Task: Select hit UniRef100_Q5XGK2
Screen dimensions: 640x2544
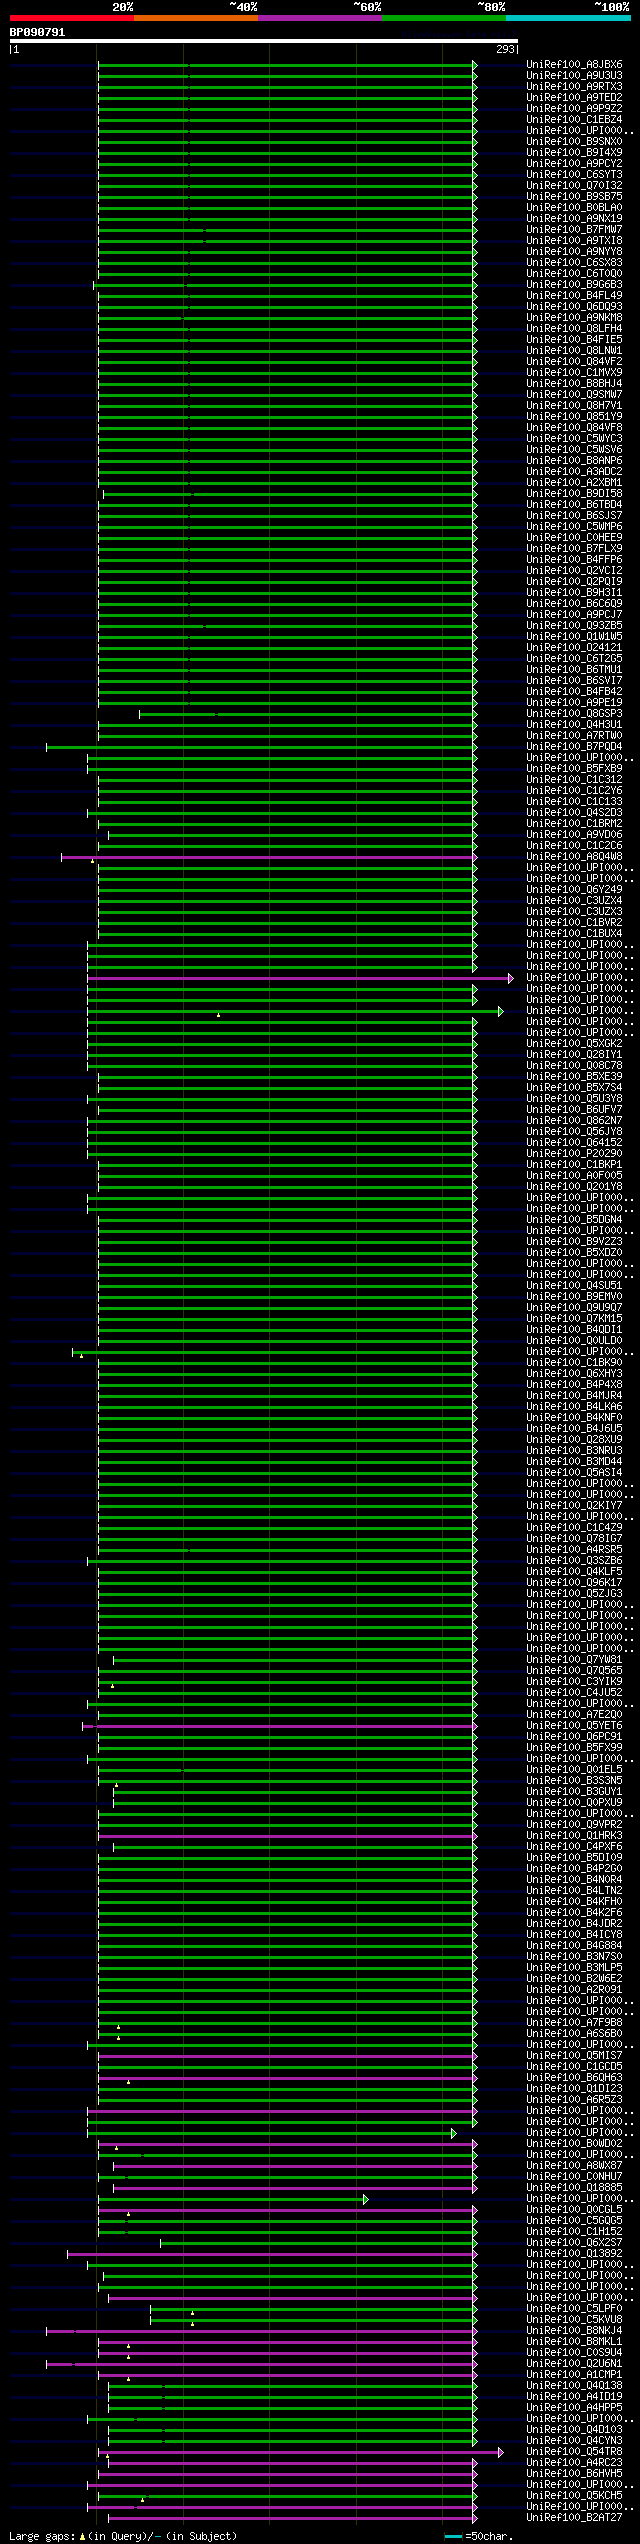Action: [x=574, y=1044]
